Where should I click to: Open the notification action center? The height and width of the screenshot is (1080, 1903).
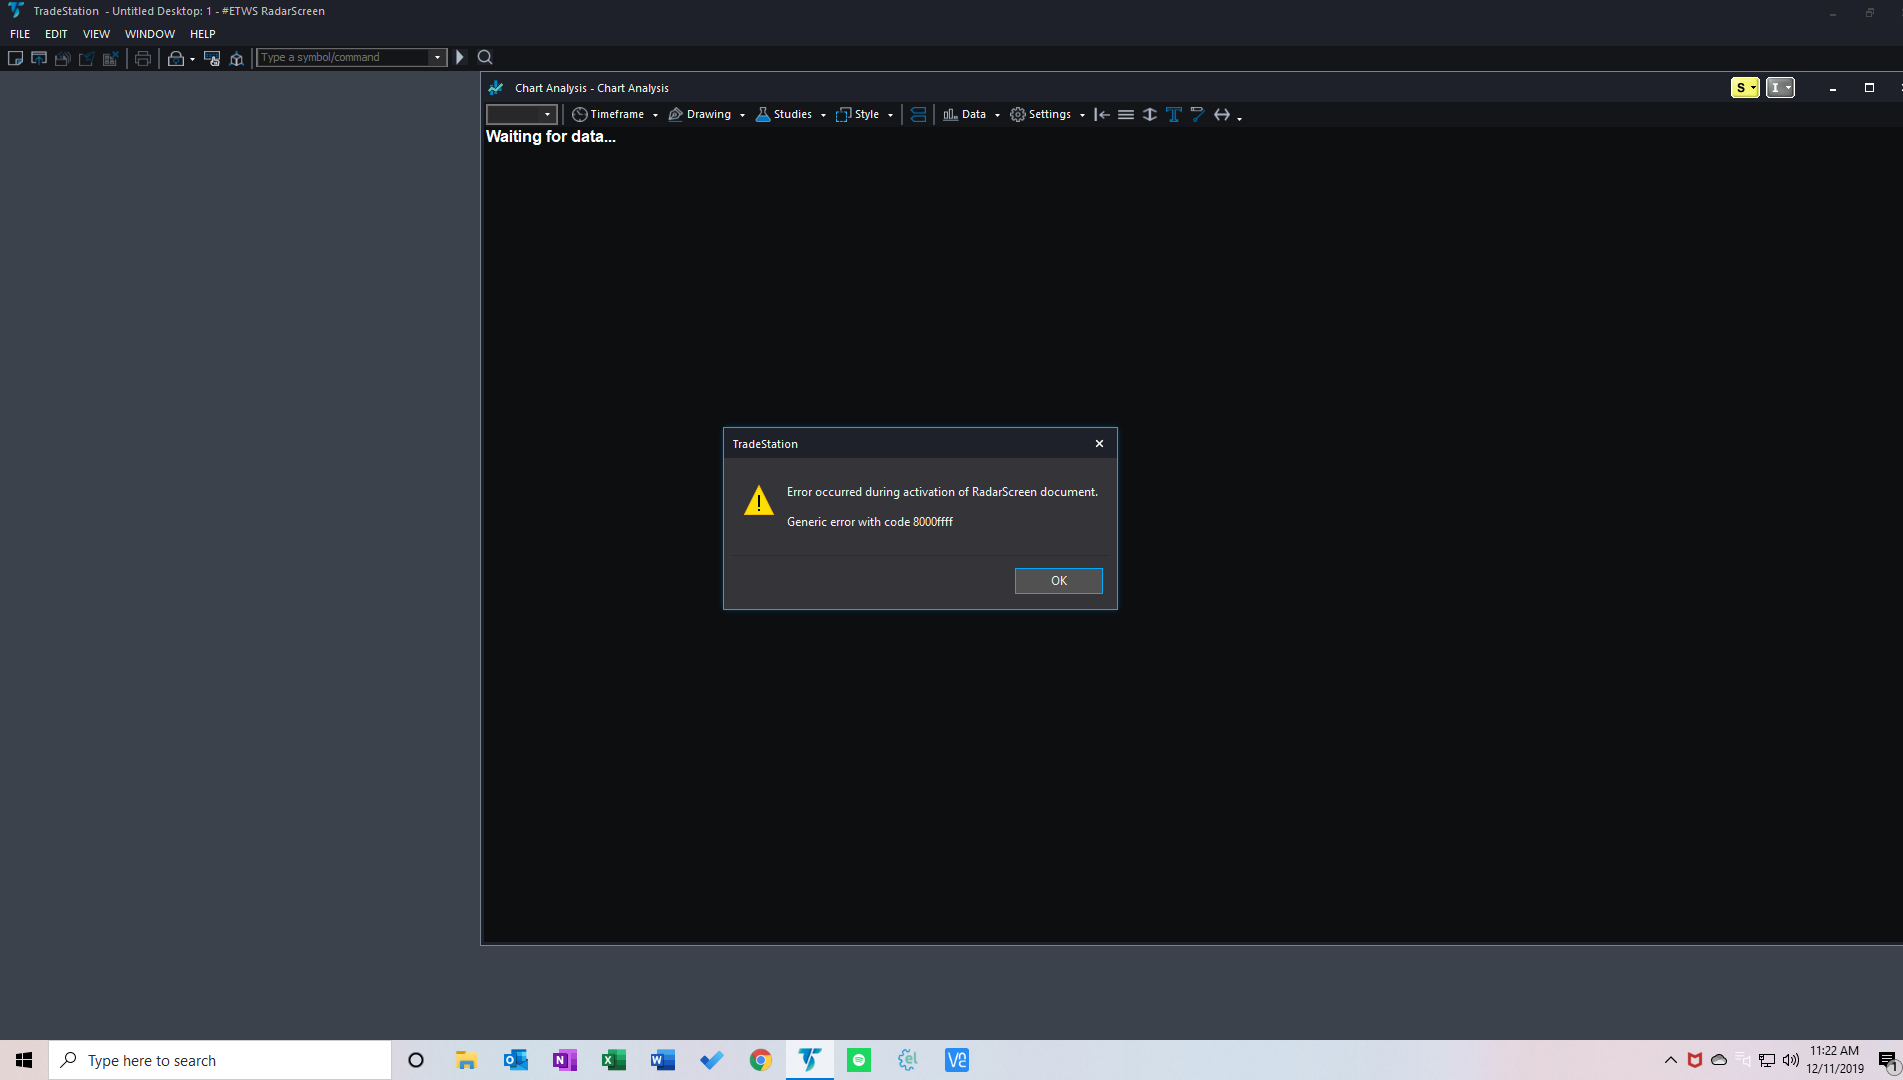tap(1887, 1060)
